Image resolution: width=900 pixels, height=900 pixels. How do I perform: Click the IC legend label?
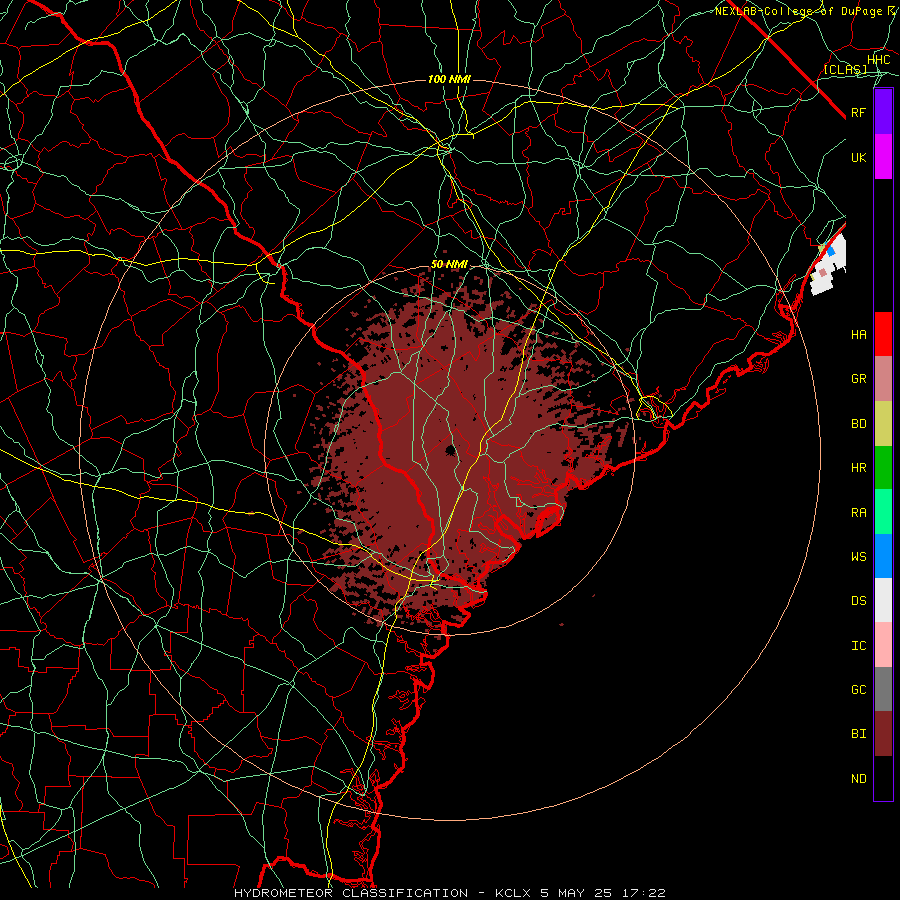(858, 646)
